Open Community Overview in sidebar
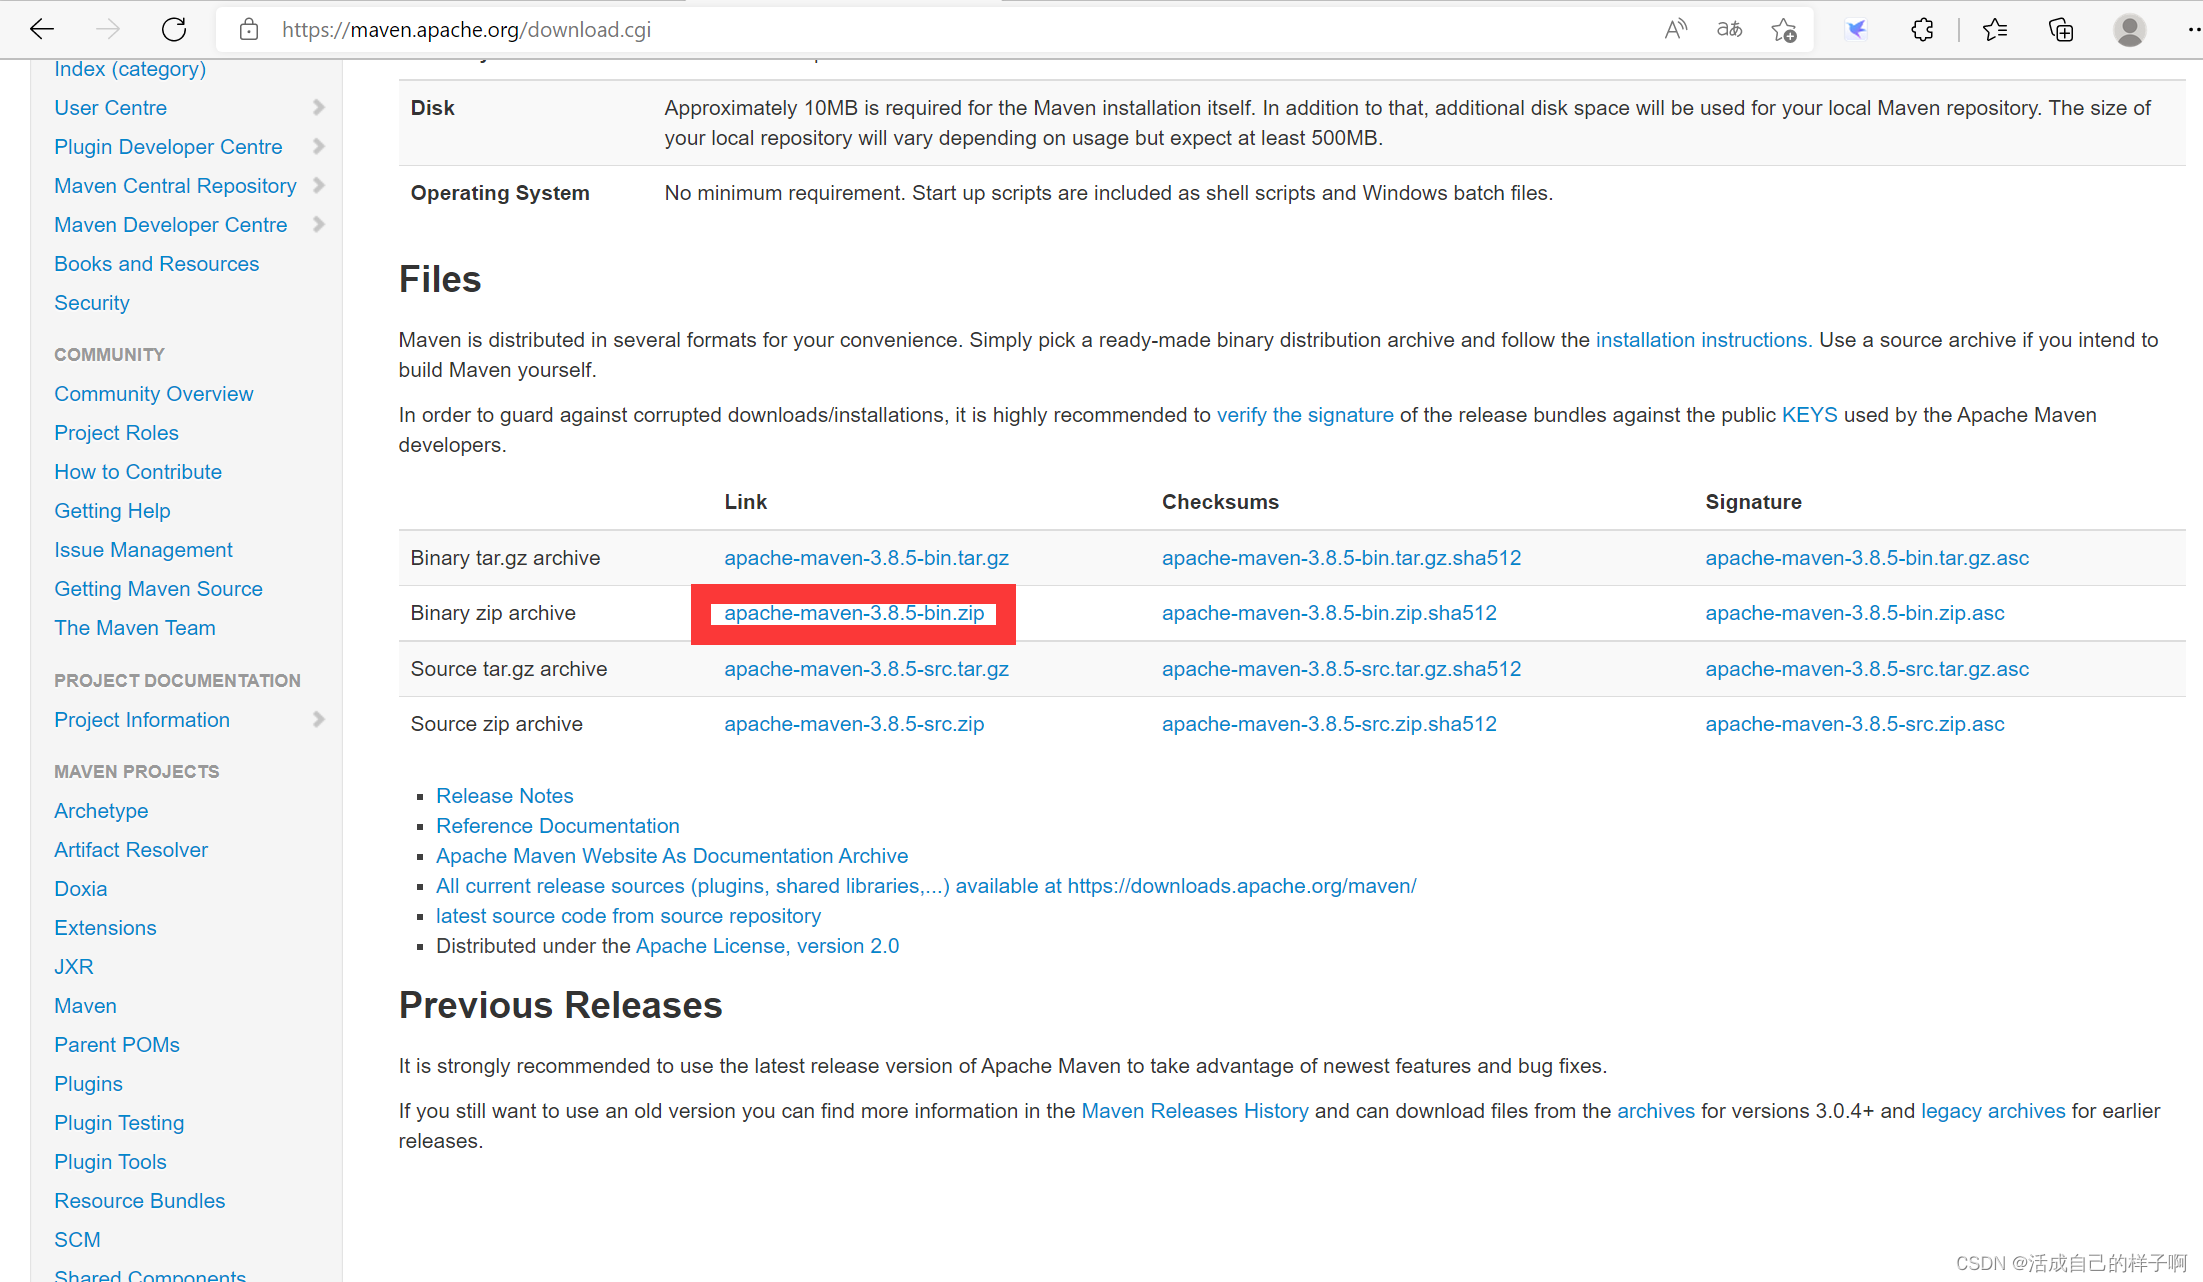Image resolution: width=2203 pixels, height=1282 pixels. (x=153, y=393)
